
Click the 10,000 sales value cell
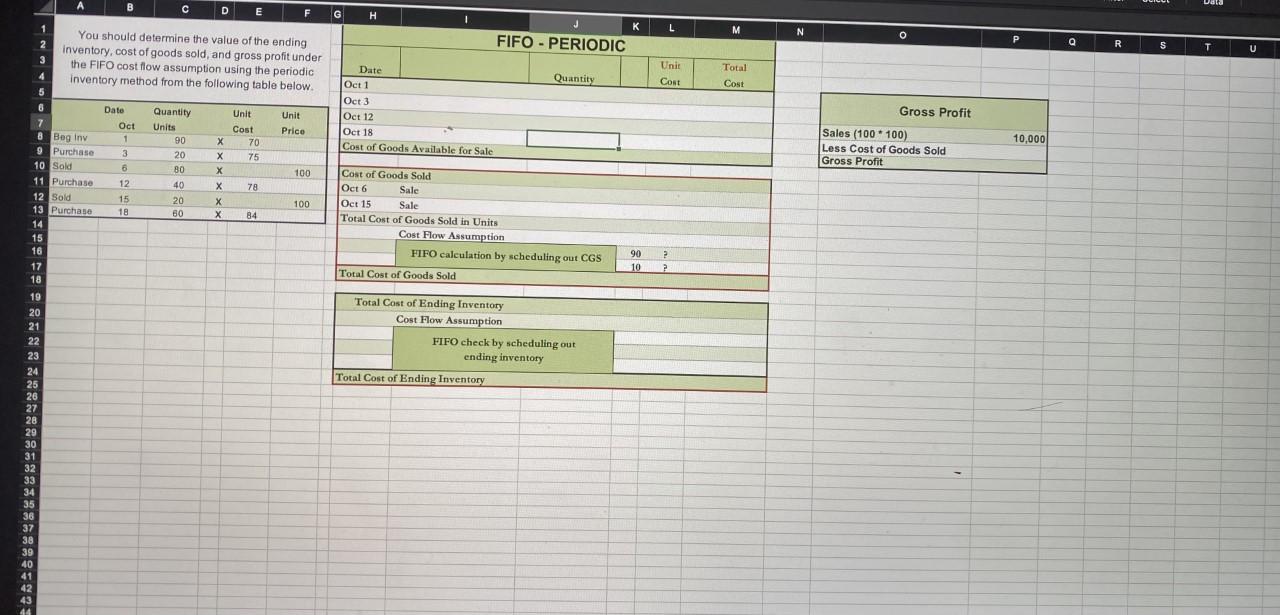1029,139
